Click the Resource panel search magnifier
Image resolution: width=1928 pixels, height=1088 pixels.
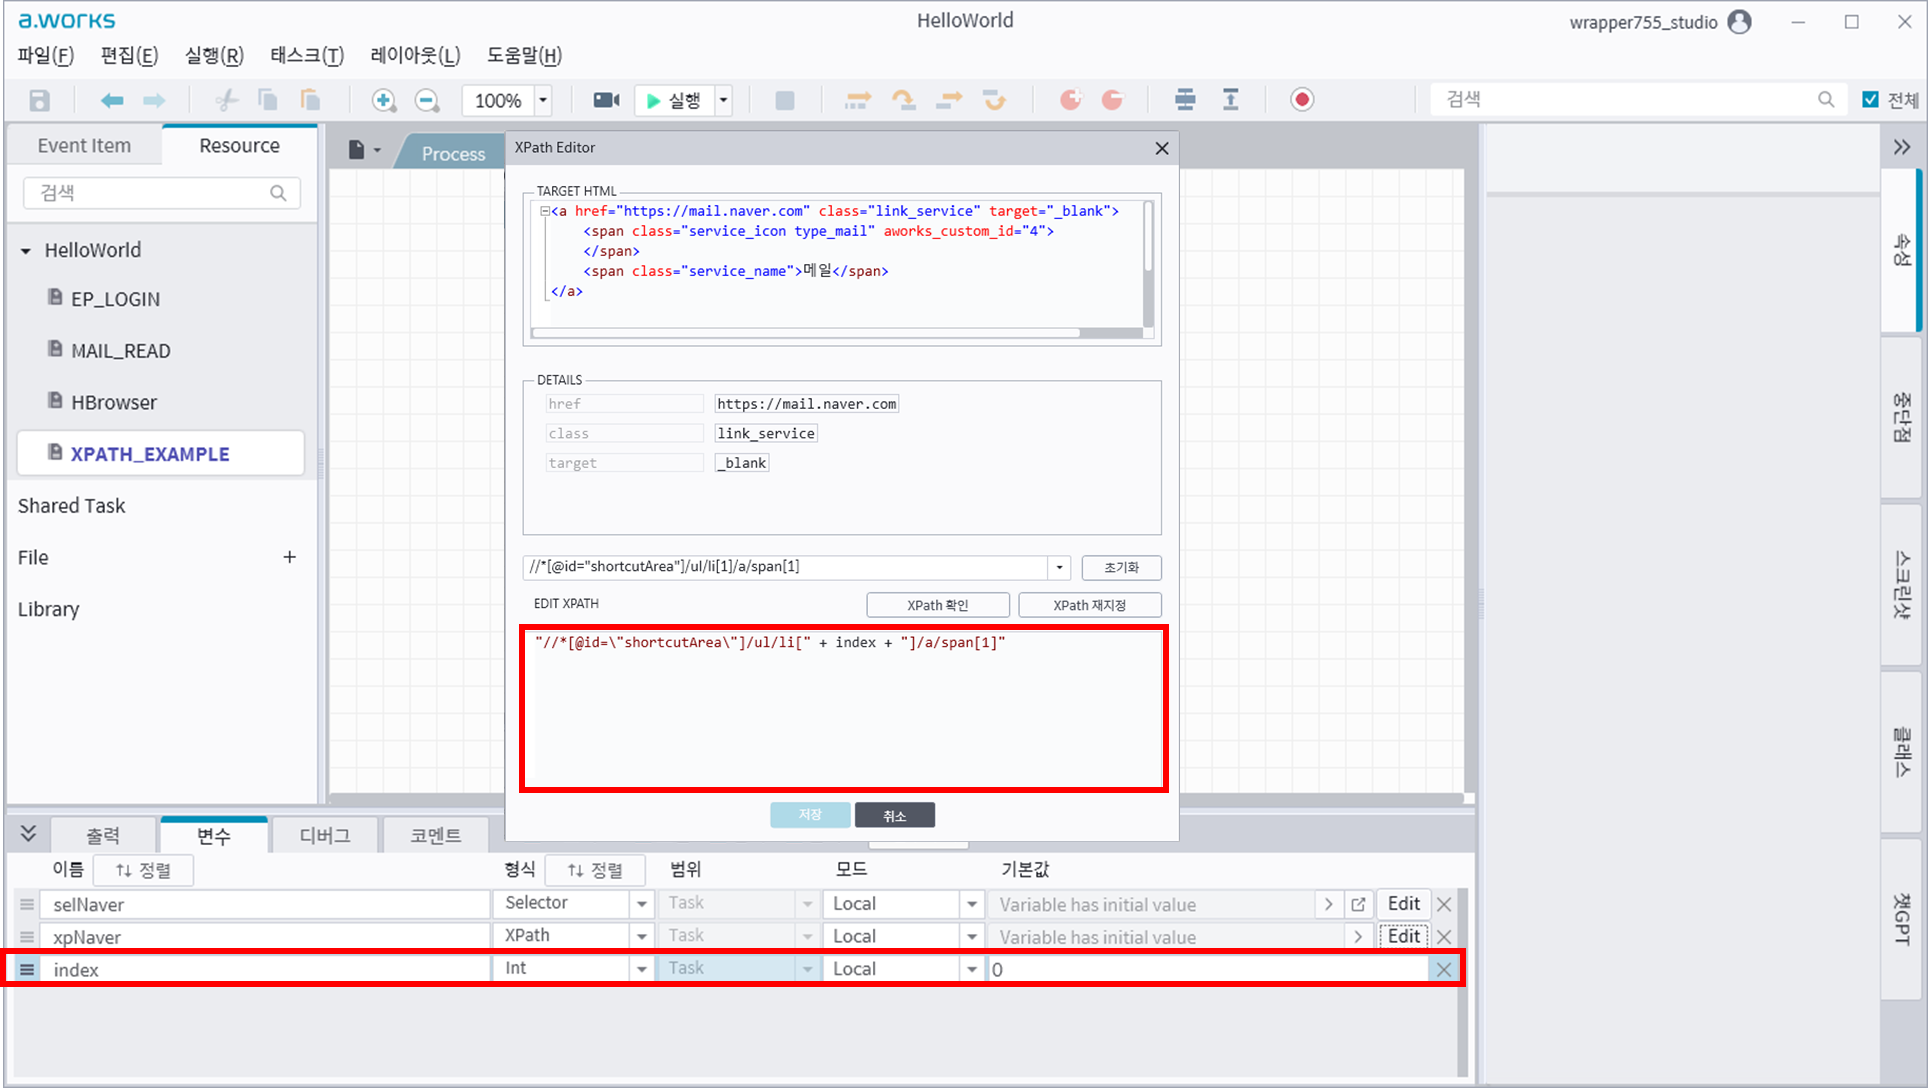pyautogui.click(x=278, y=193)
